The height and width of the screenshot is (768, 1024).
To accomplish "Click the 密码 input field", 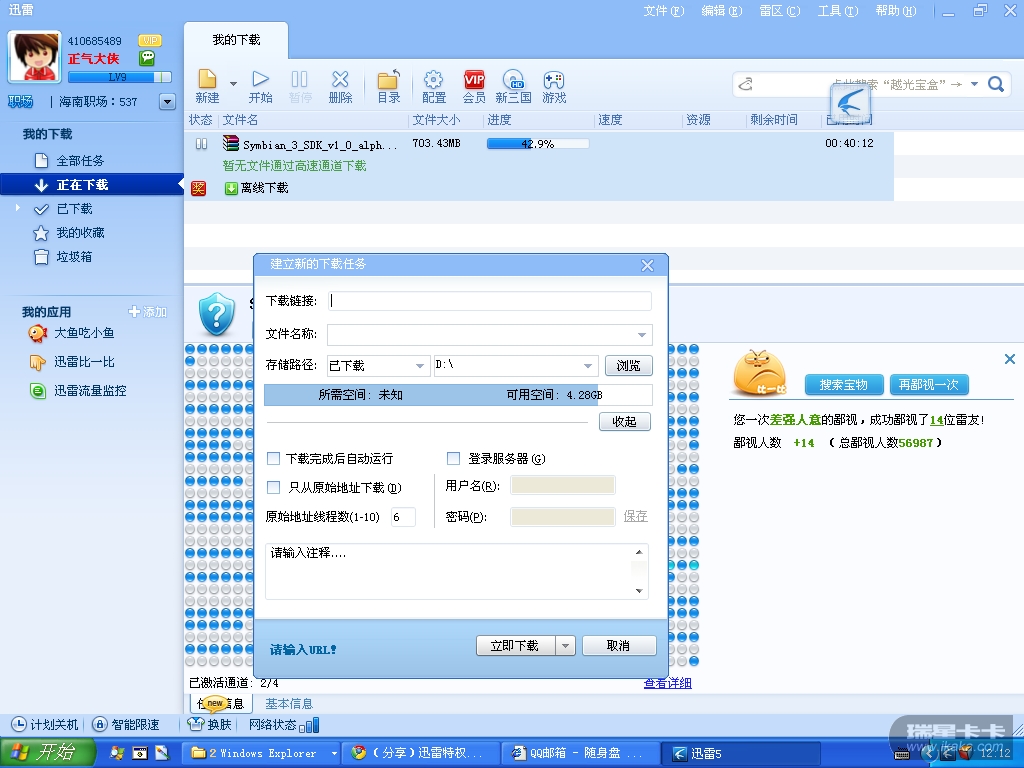I will point(562,517).
